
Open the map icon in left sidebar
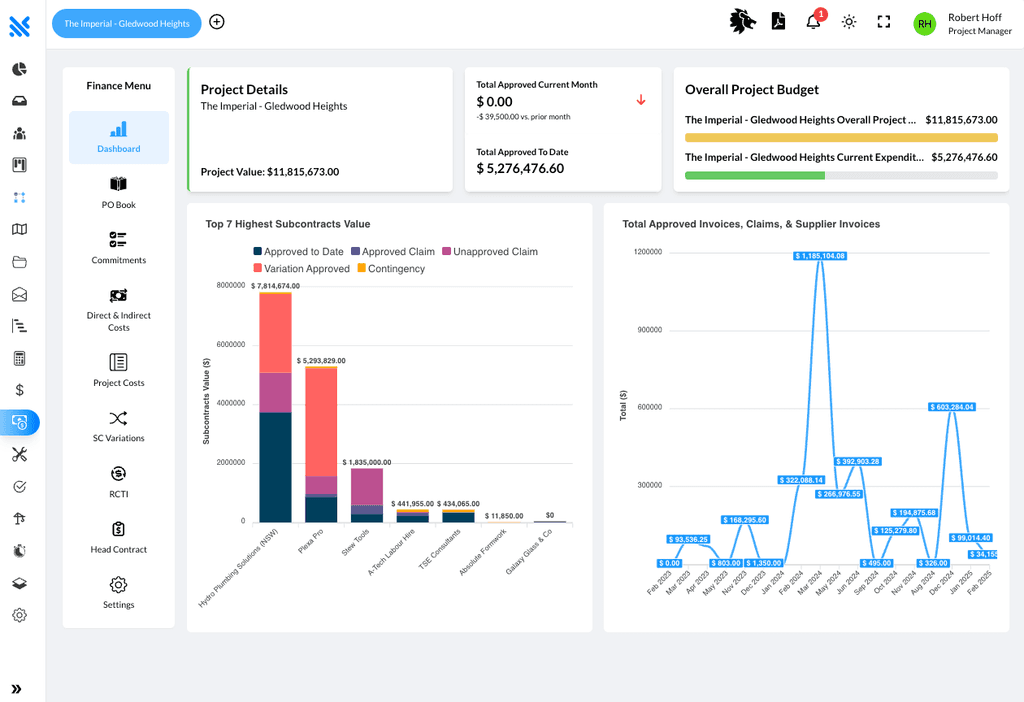(20, 229)
